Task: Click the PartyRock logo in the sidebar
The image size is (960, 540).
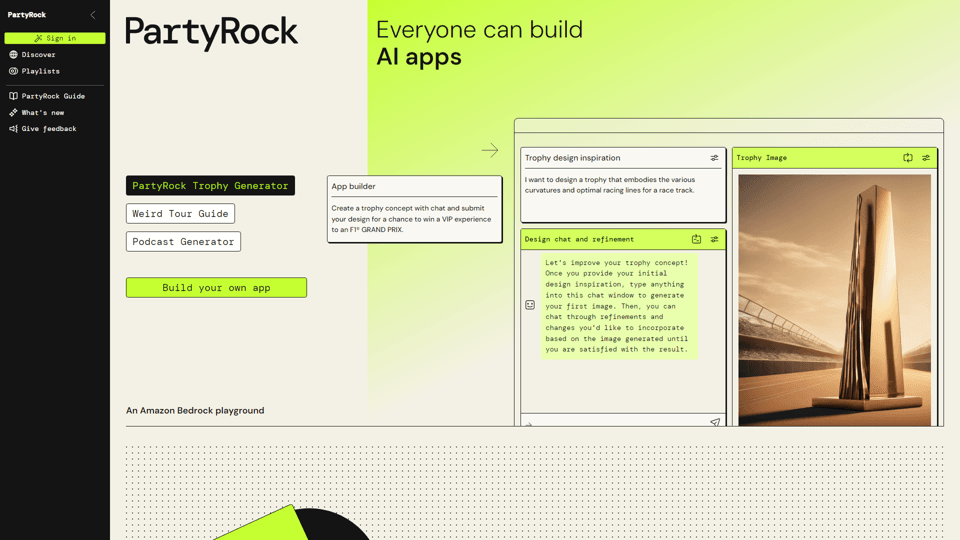Action: pos(27,15)
